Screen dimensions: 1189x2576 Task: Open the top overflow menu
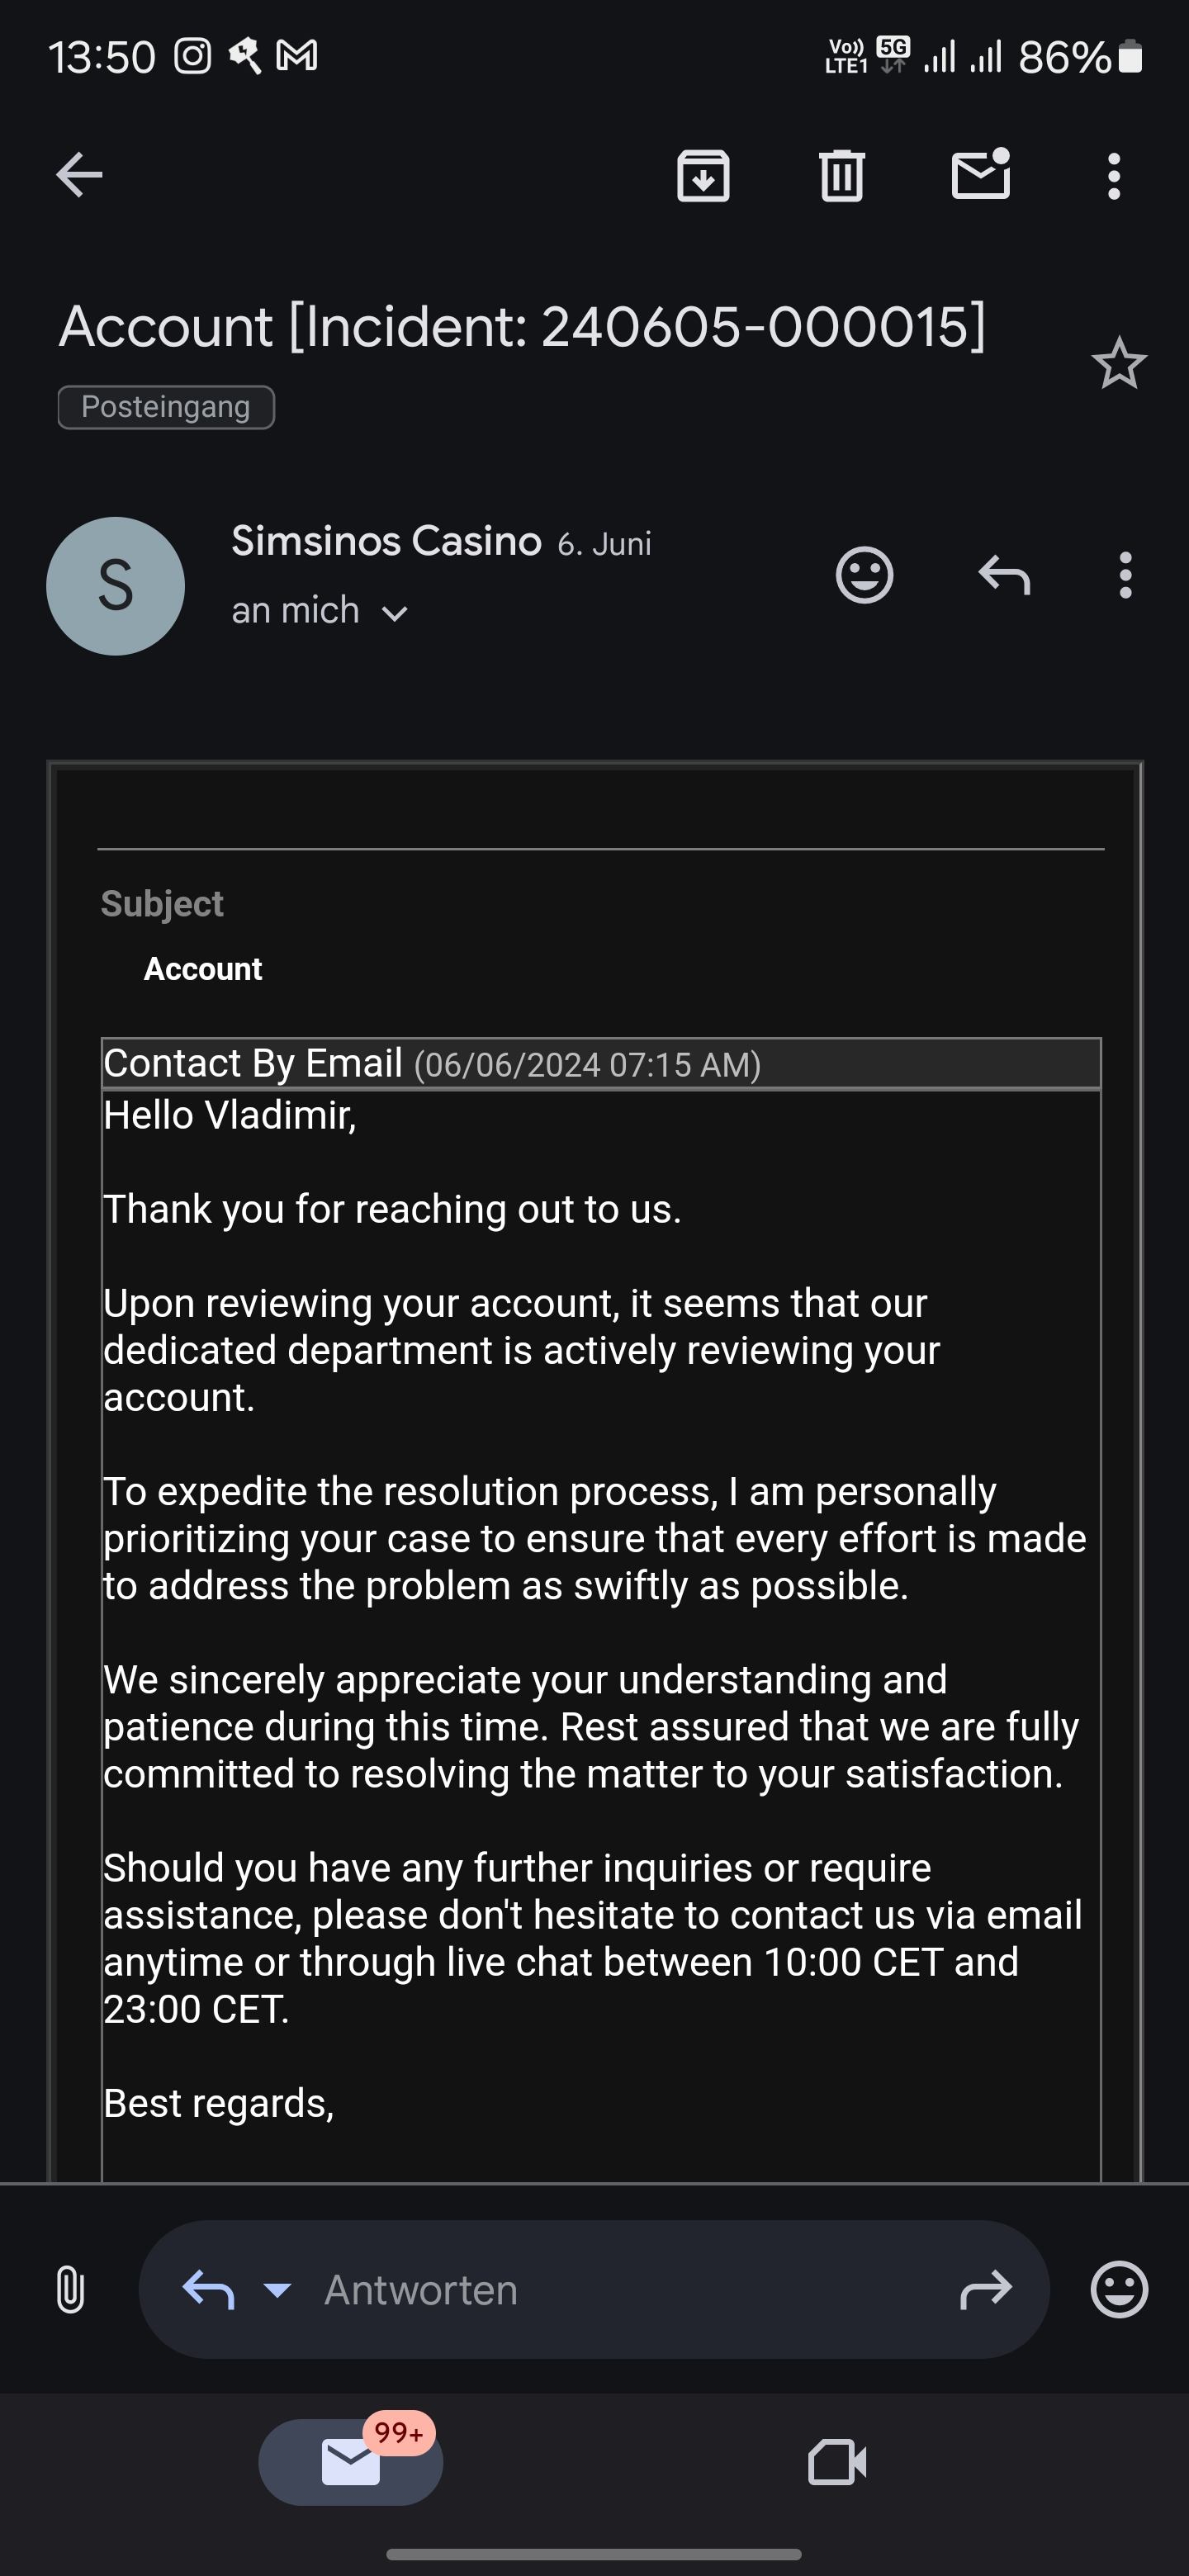(x=1114, y=176)
